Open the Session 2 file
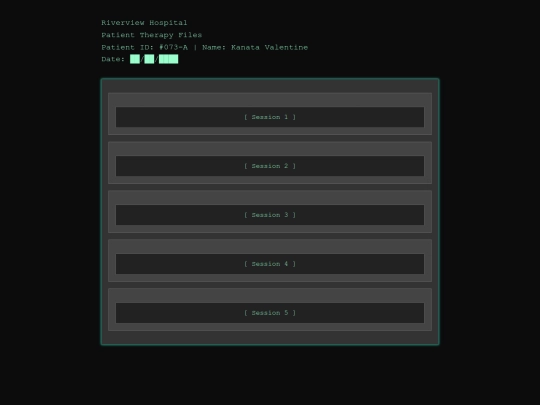Screen dimensions: 540x405 click(x=270, y=166)
